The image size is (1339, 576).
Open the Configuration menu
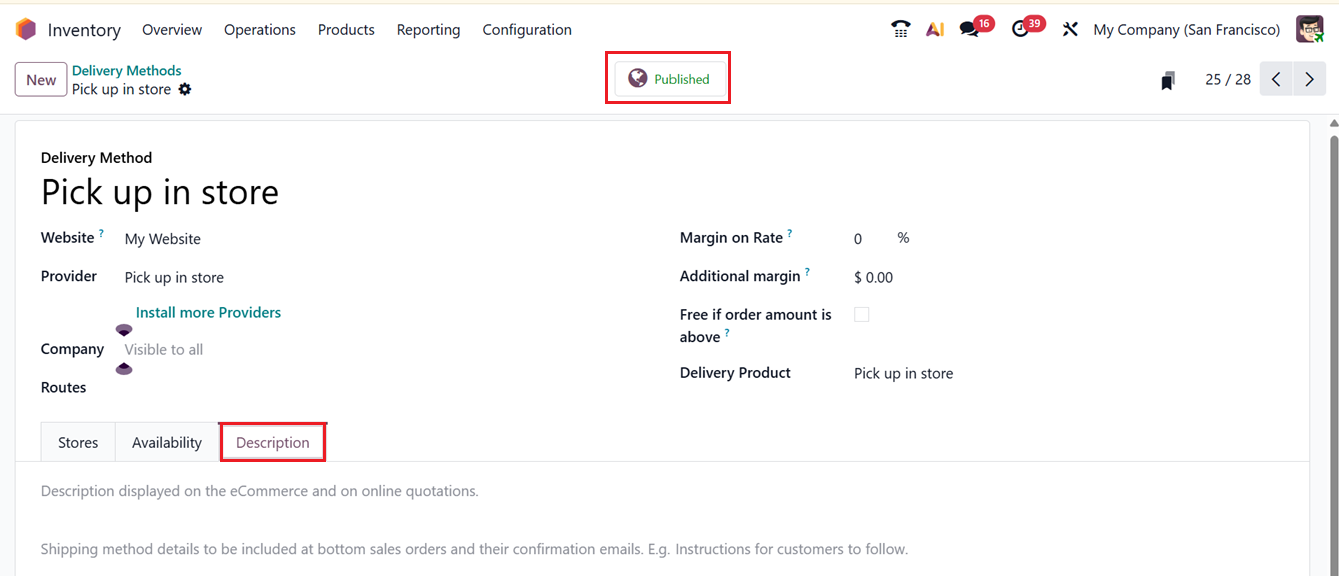(527, 30)
